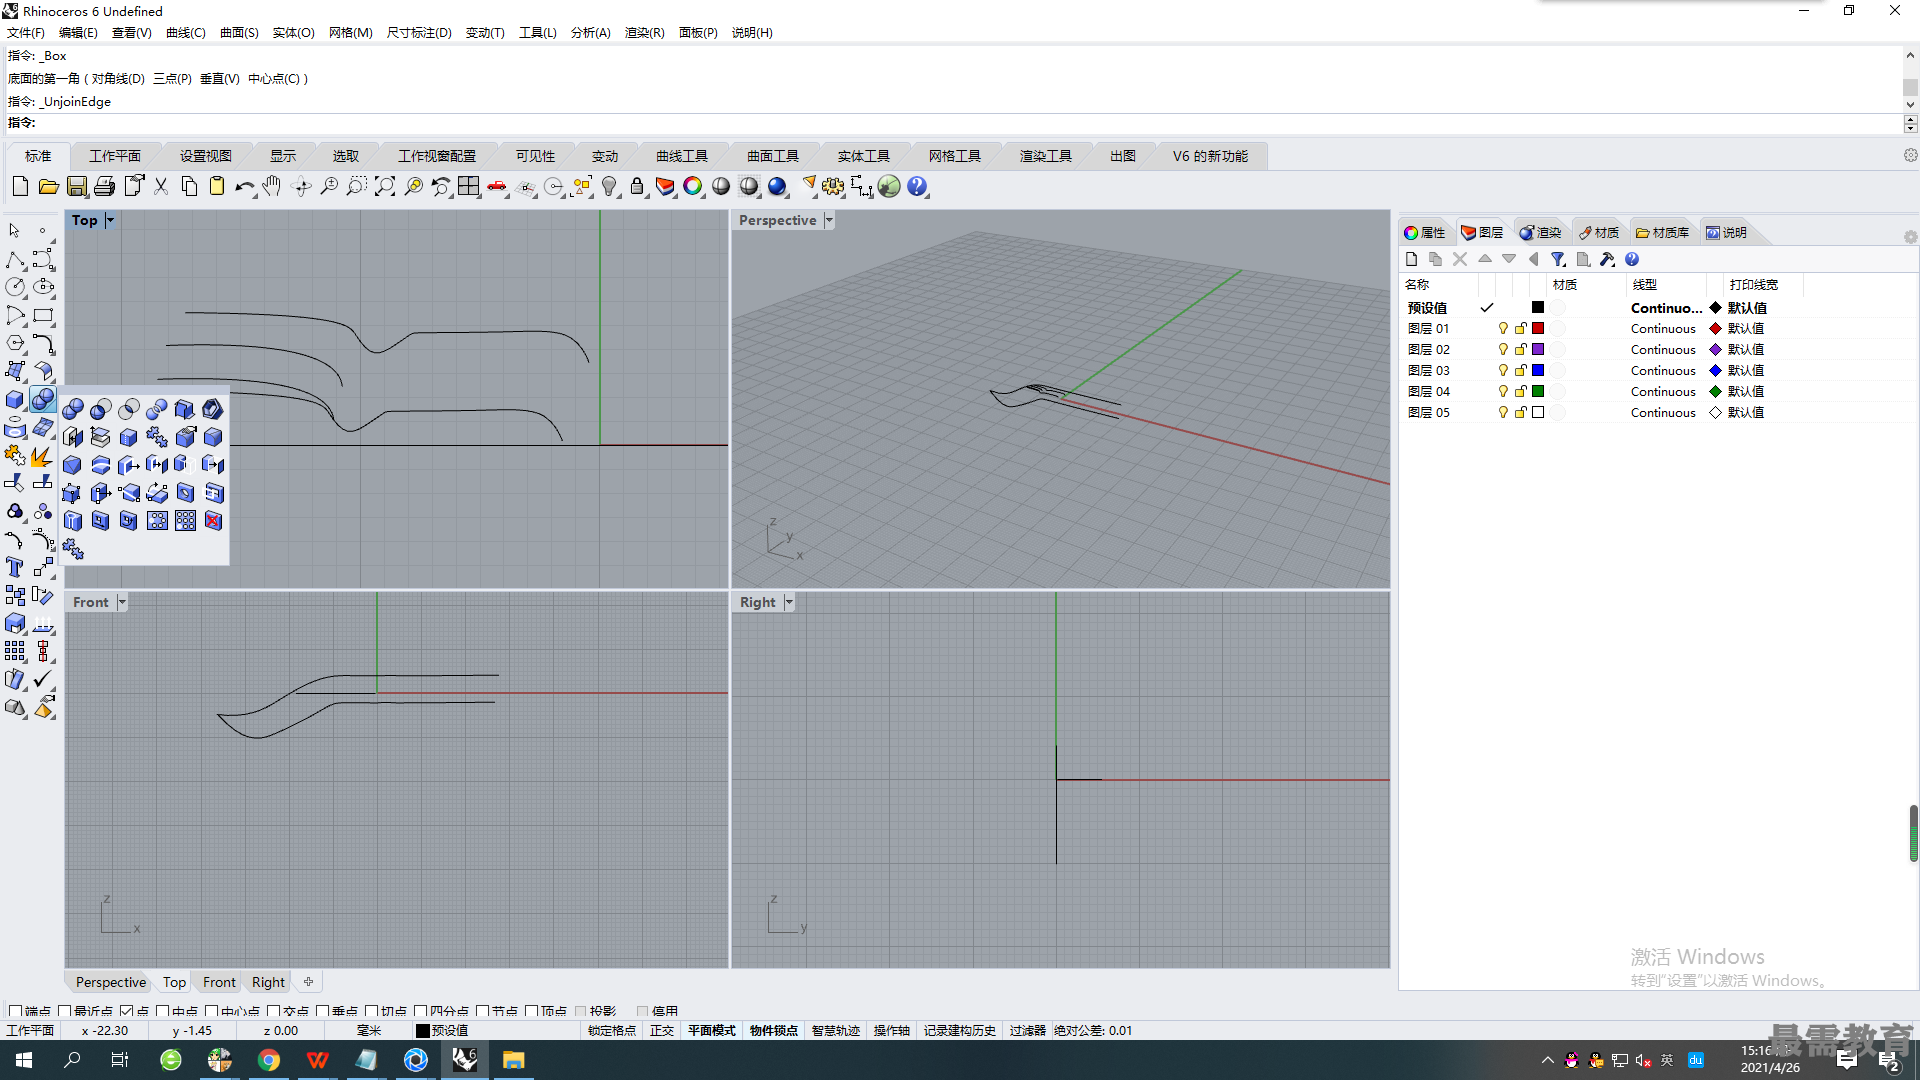Screen dimensions: 1920x1080
Task: Click the Undo arrow icon
Action: pos(245,187)
